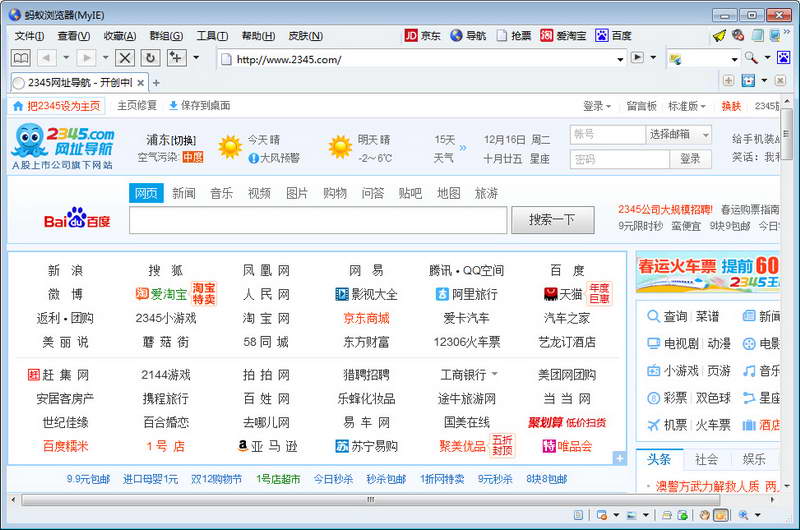800x530 pixels.
Task: Open the JD 京东 shortcut in links bar
Action: point(422,36)
